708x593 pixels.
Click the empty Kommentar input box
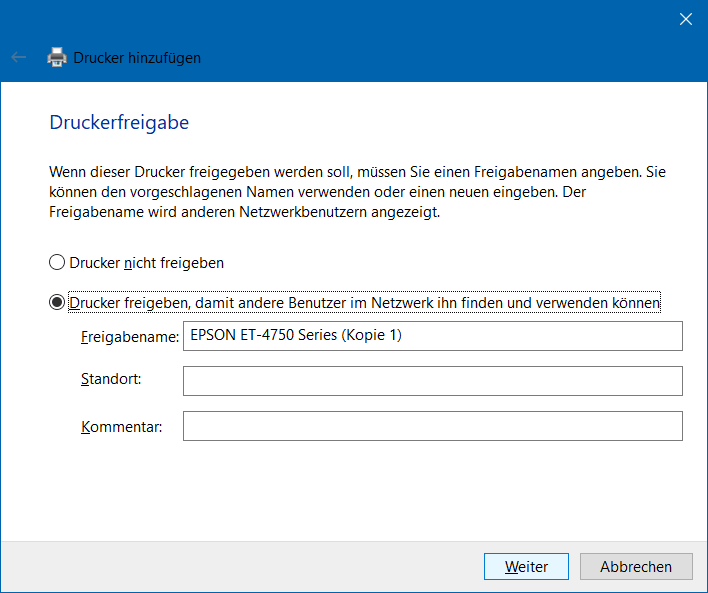tap(432, 426)
